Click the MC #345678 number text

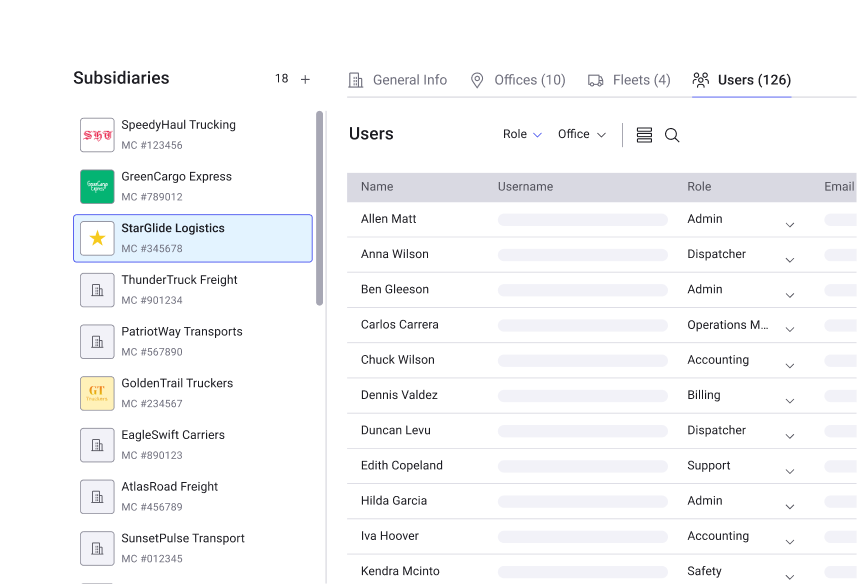click(x=152, y=249)
